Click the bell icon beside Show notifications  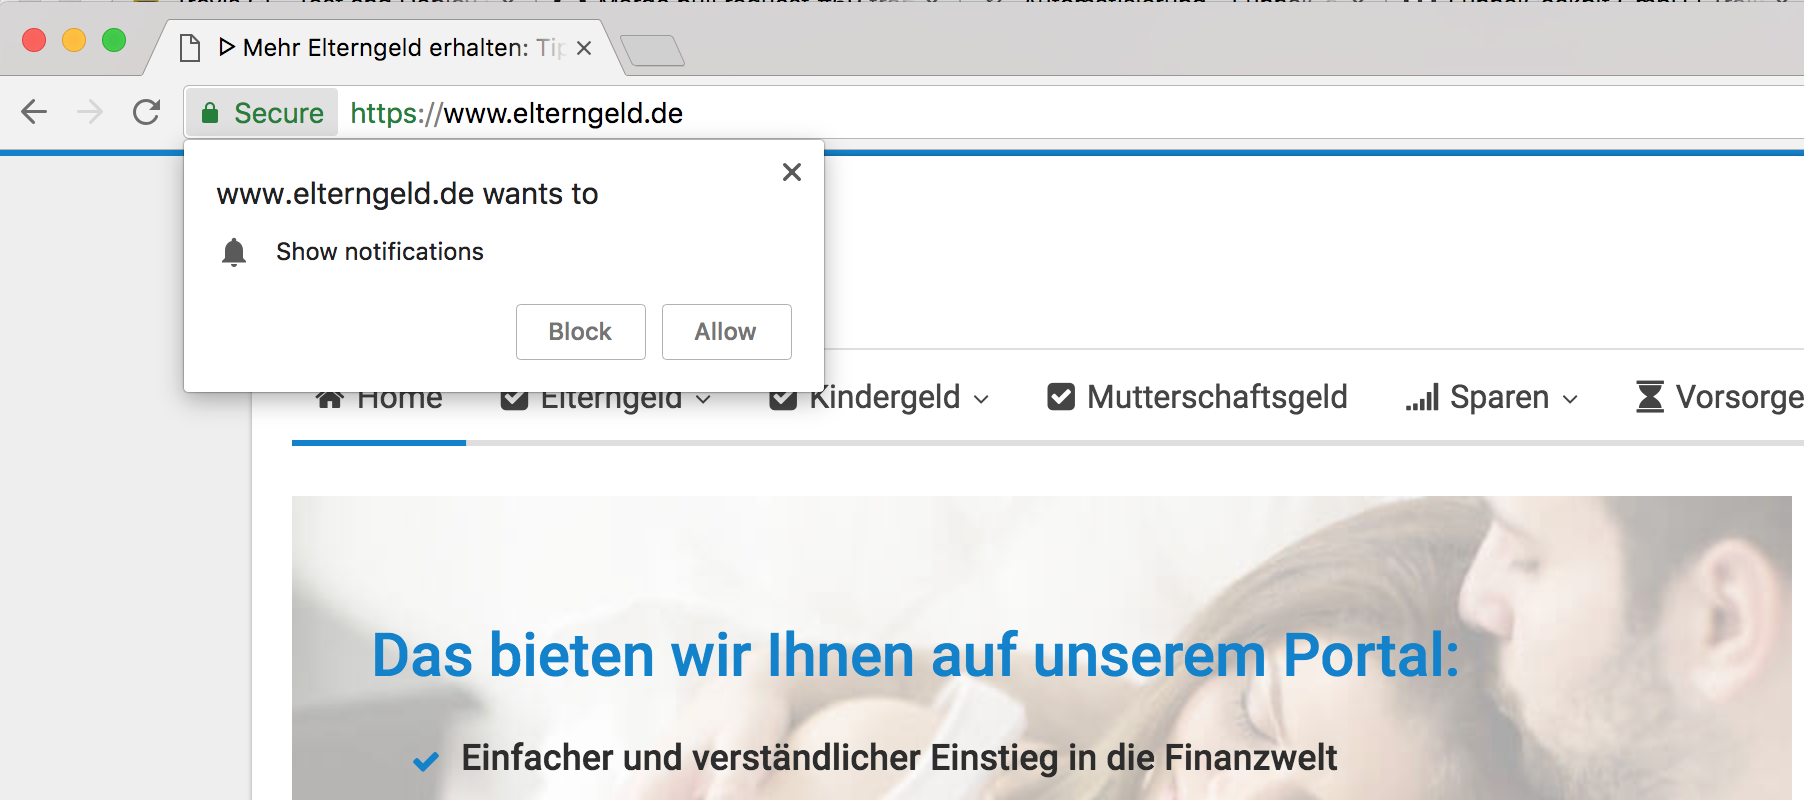pyautogui.click(x=234, y=252)
